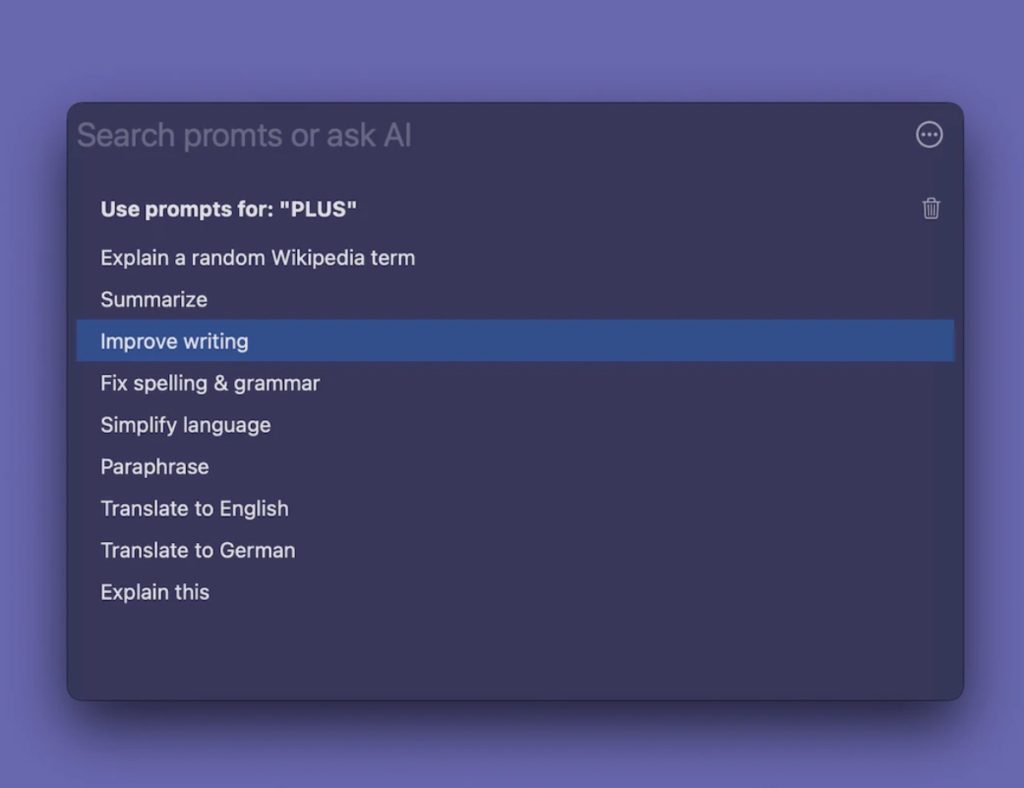Screen dimensions: 1024x788
Task: Click the word German in the translate prompt
Action: (257, 551)
